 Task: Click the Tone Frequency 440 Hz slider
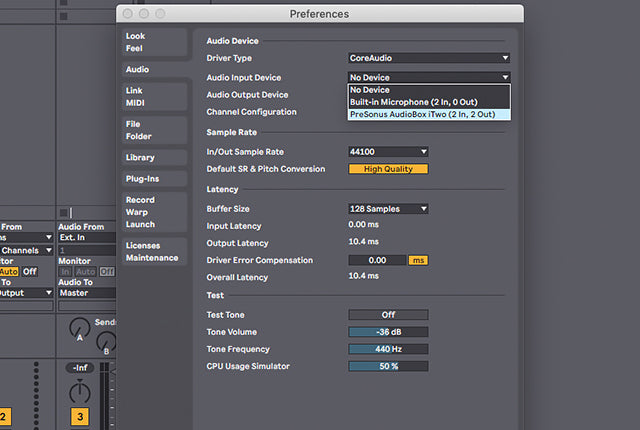[388, 349]
